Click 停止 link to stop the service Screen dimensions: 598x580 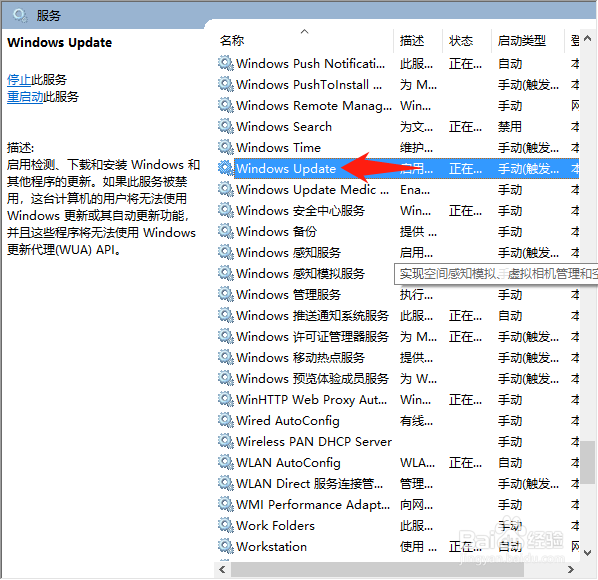(x=19, y=80)
